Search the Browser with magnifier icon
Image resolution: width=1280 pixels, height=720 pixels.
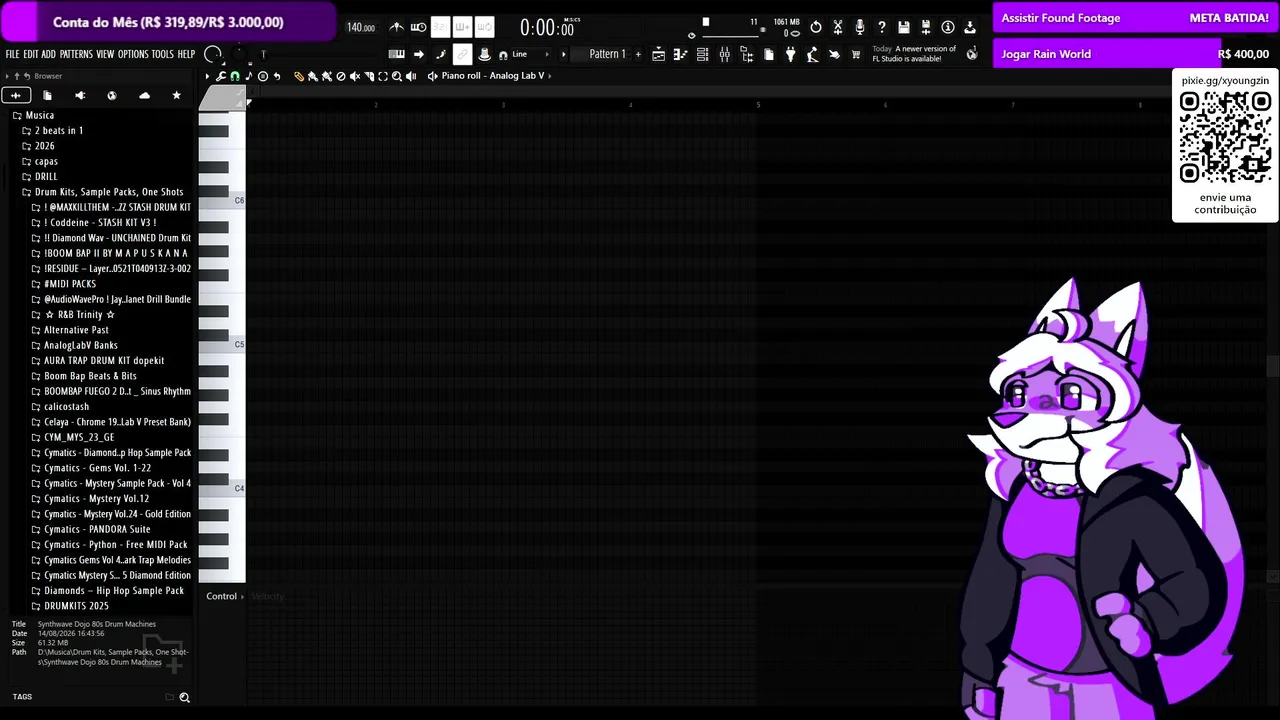[x=184, y=697]
